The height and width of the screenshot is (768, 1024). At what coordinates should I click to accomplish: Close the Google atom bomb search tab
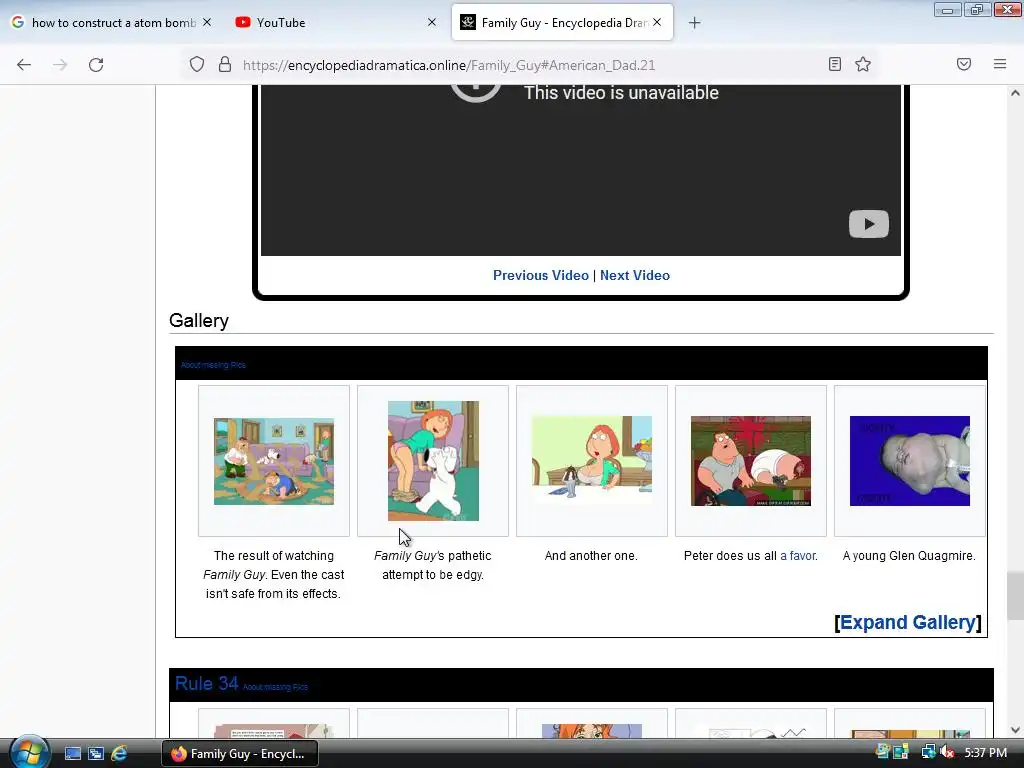click(207, 22)
